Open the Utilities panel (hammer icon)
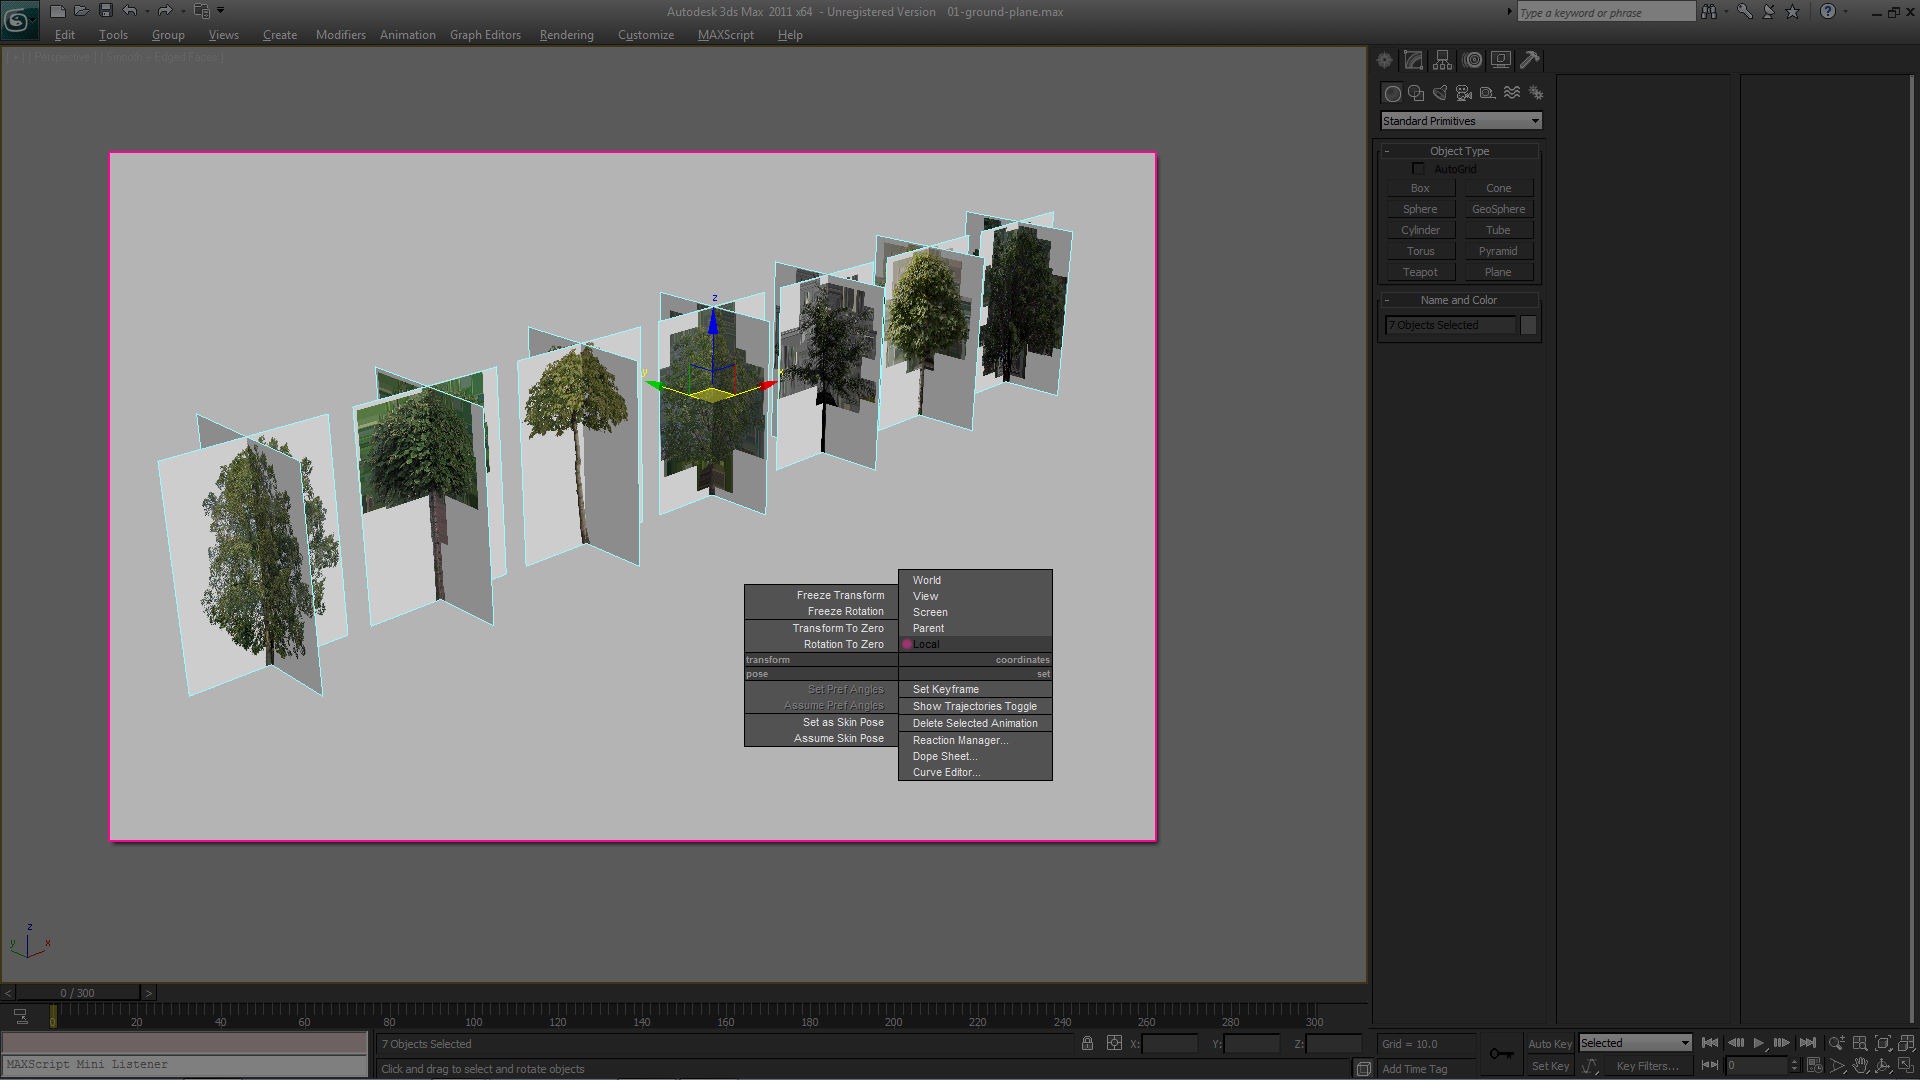Screen dimensions: 1920x1080 (x=1530, y=60)
